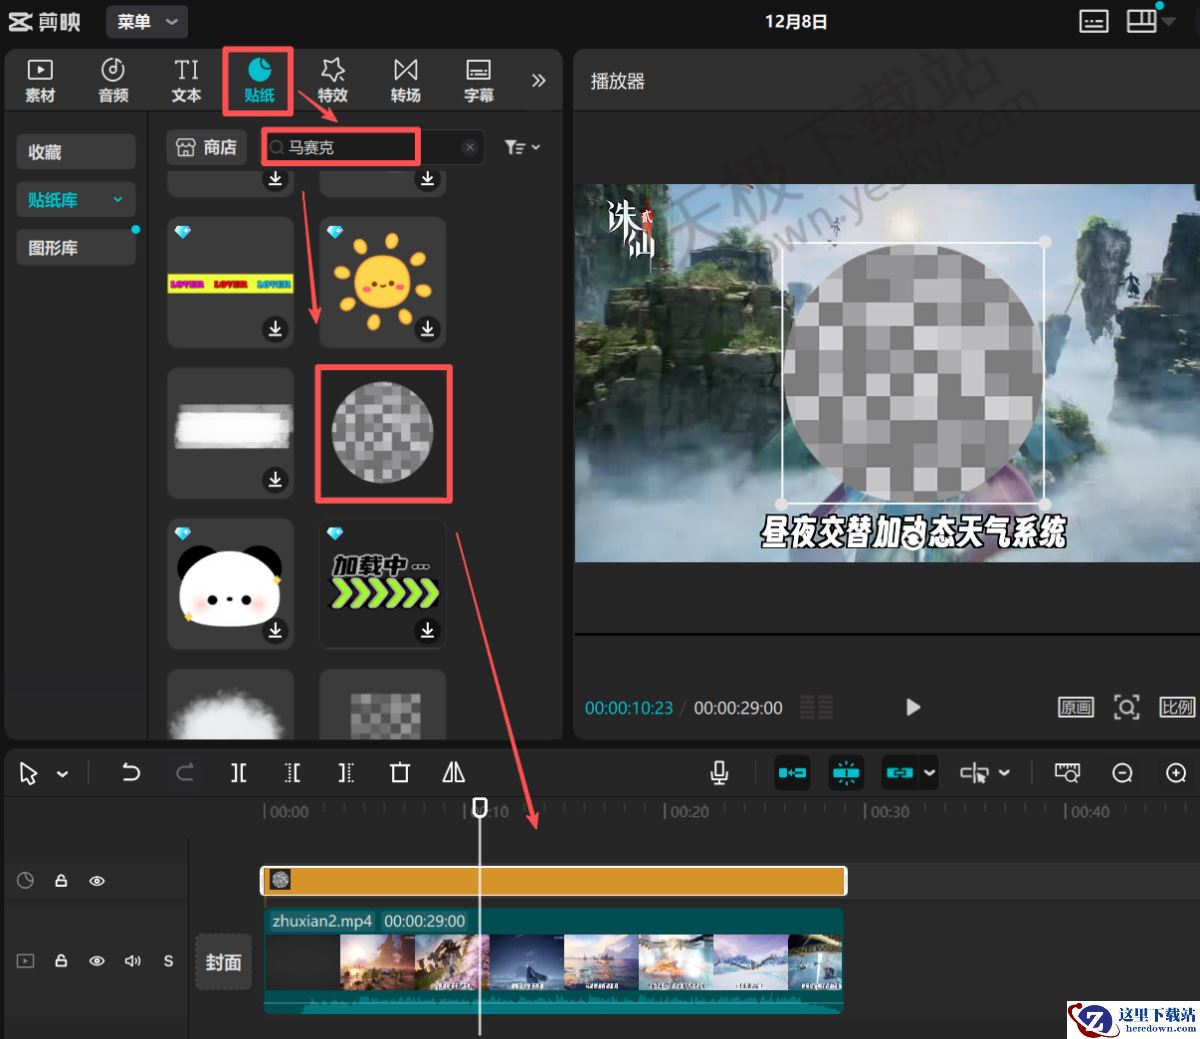The image size is (1200, 1039).
Task: Select the split clip tool
Action: 238,772
